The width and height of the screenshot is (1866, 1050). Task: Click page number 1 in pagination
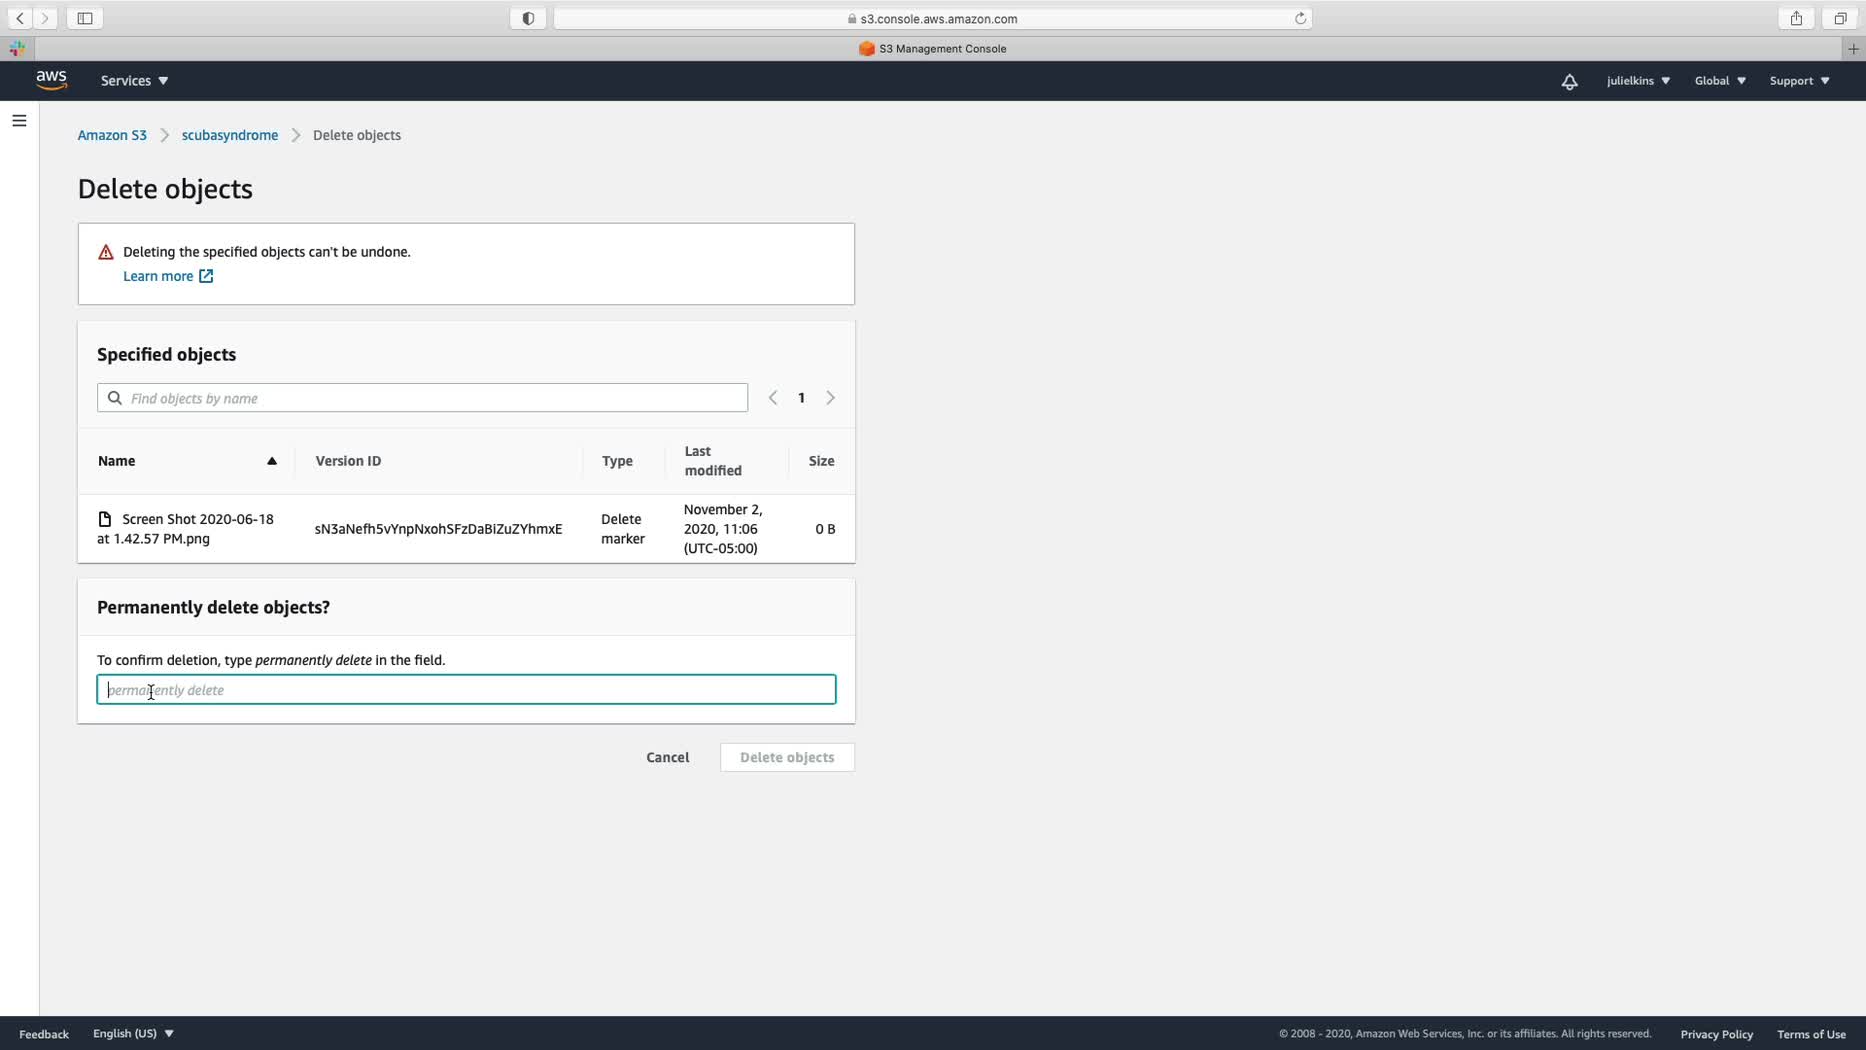click(801, 398)
